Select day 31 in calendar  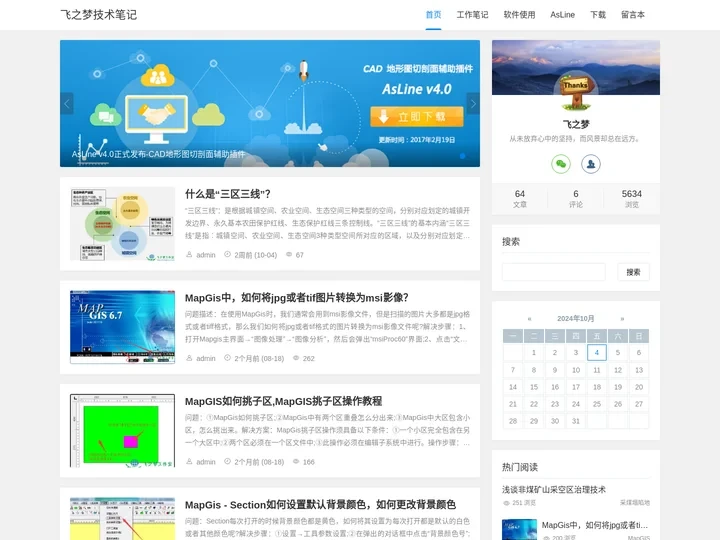point(576,421)
